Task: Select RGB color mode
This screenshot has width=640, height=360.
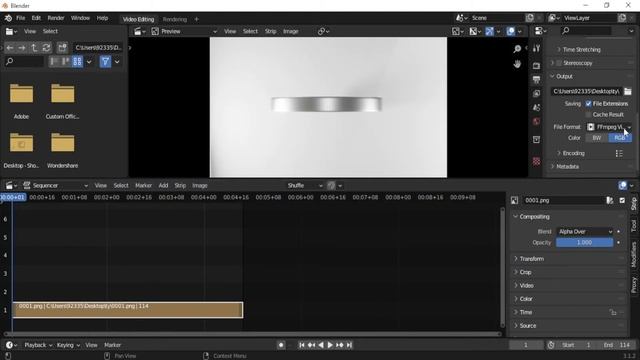Action: pyautogui.click(x=620, y=138)
